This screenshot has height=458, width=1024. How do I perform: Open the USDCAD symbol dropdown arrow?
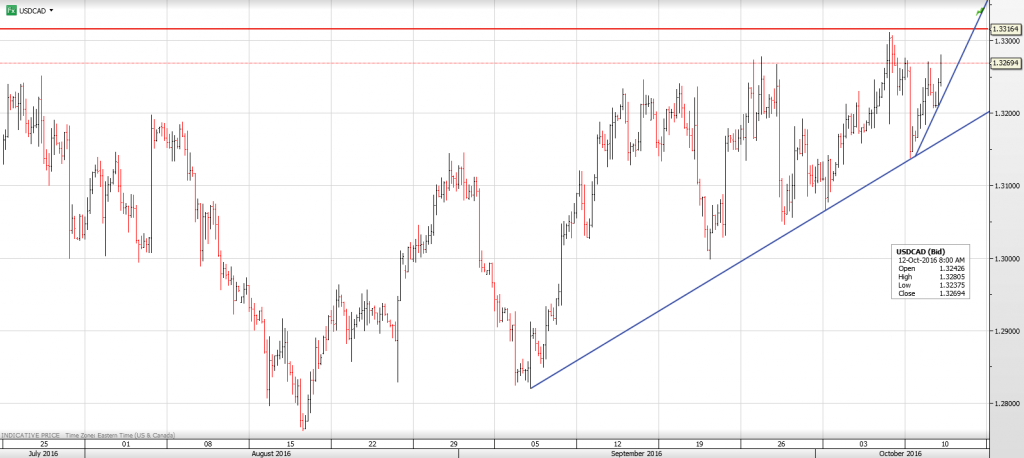51,10
